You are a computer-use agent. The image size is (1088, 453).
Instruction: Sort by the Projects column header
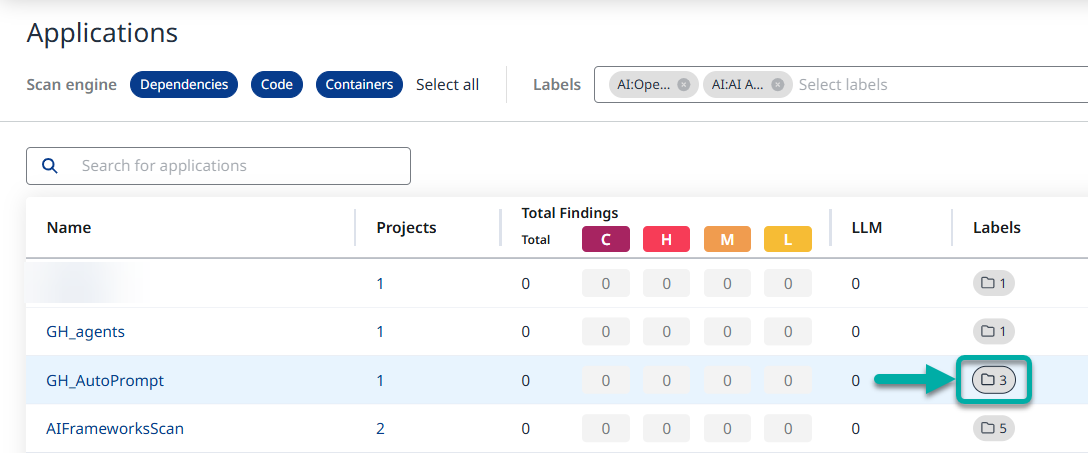coord(406,228)
